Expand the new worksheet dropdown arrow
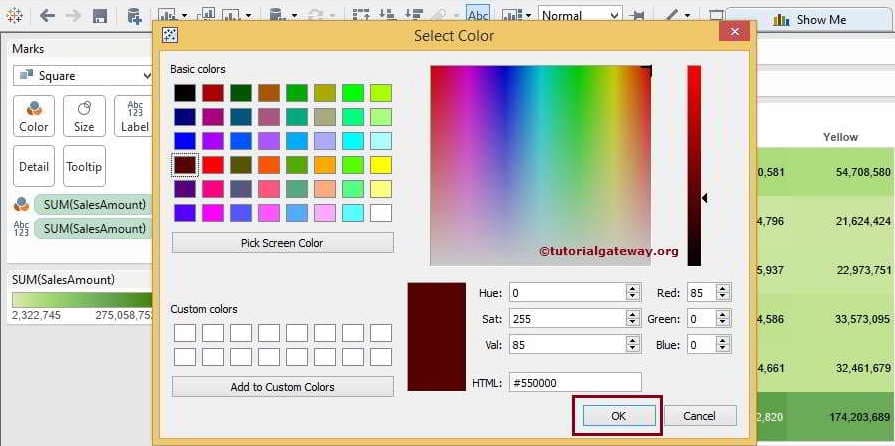 (x=184, y=16)
